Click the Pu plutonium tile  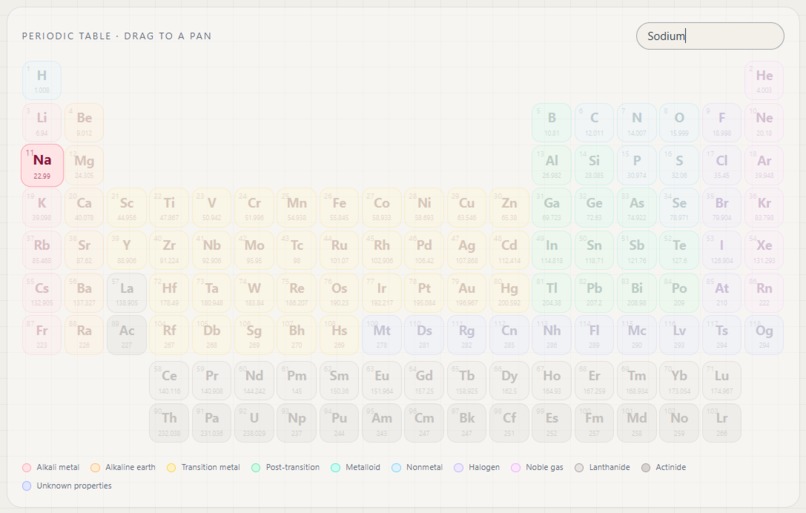(x=339, y=423)
